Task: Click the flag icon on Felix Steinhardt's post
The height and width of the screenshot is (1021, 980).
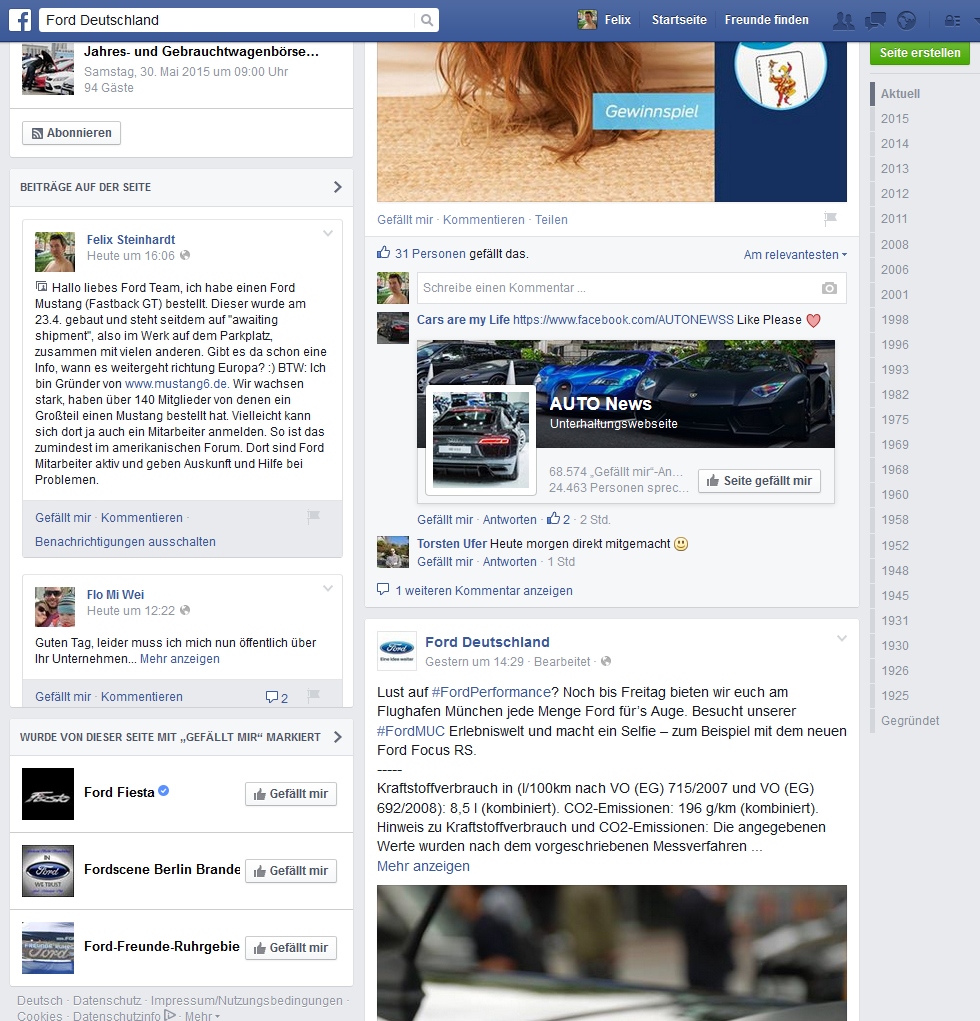Action: [x=313, y=516]
